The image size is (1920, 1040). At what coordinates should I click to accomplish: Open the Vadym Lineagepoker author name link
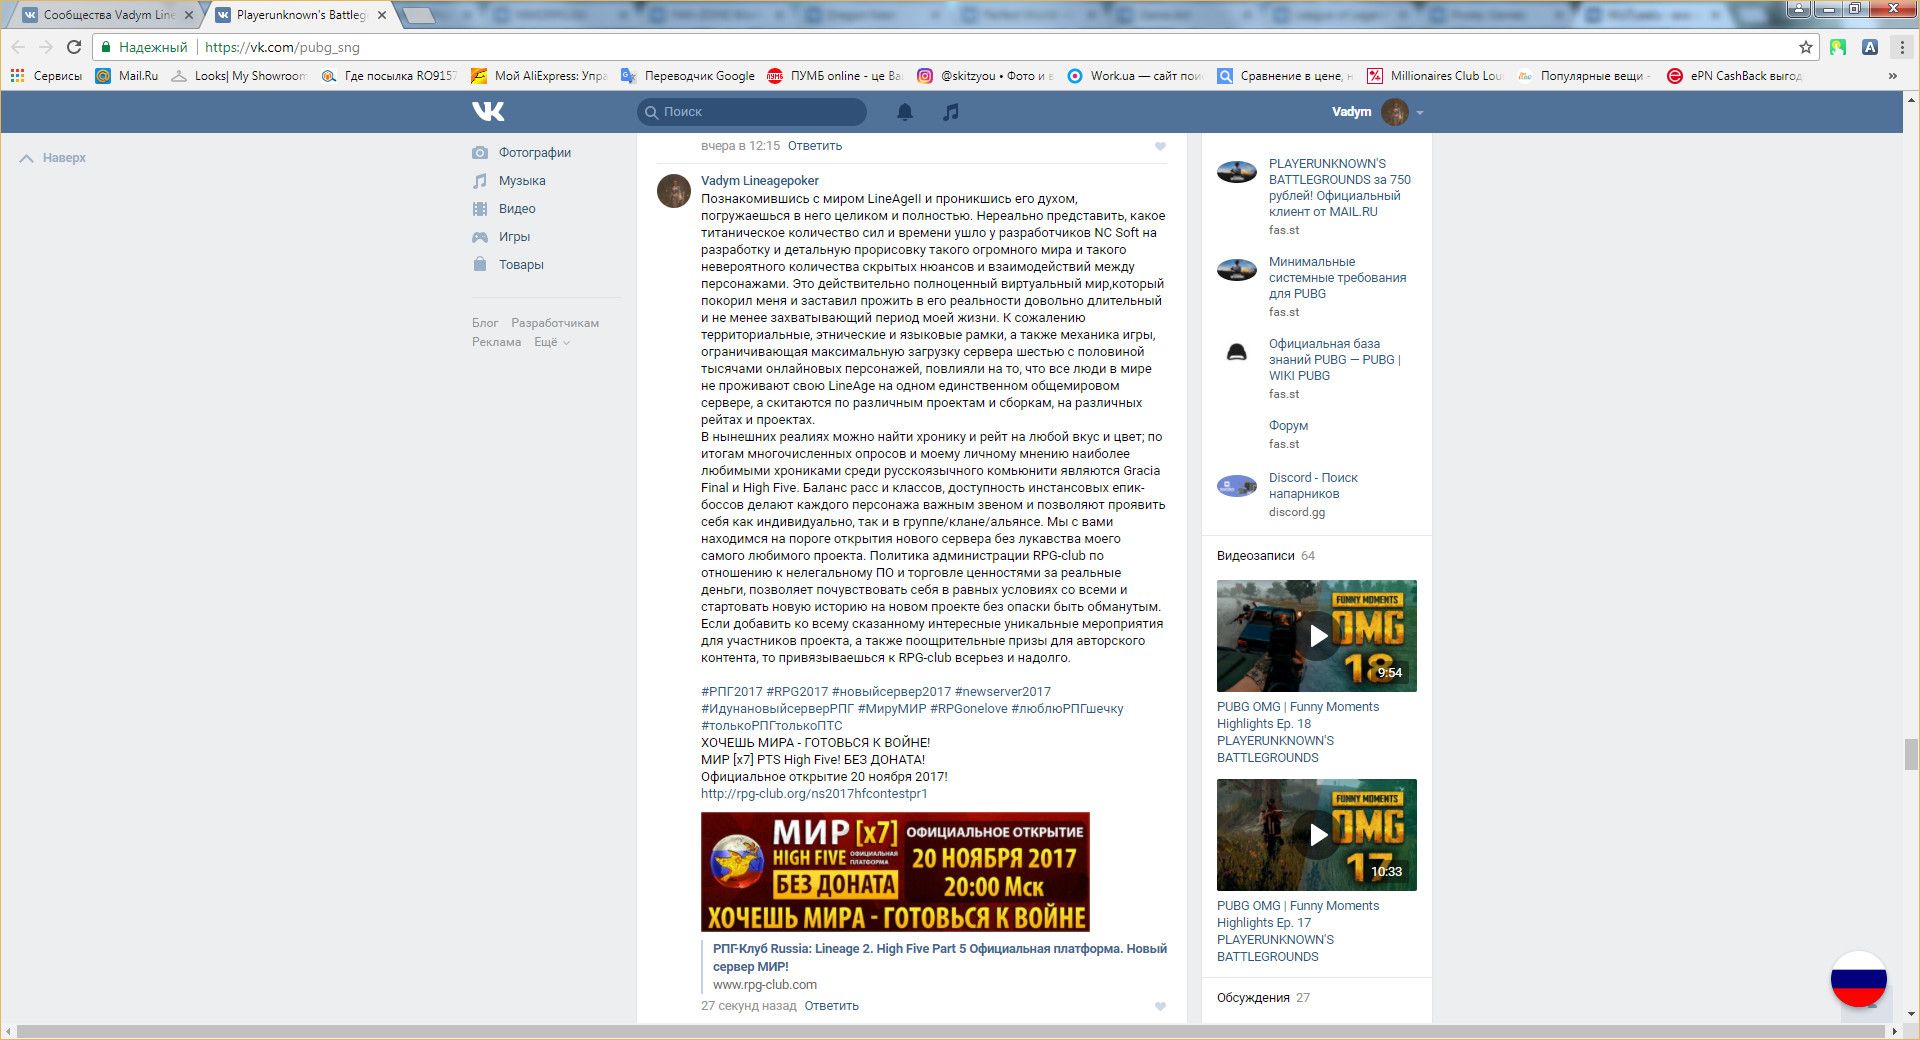coord(760,181)
